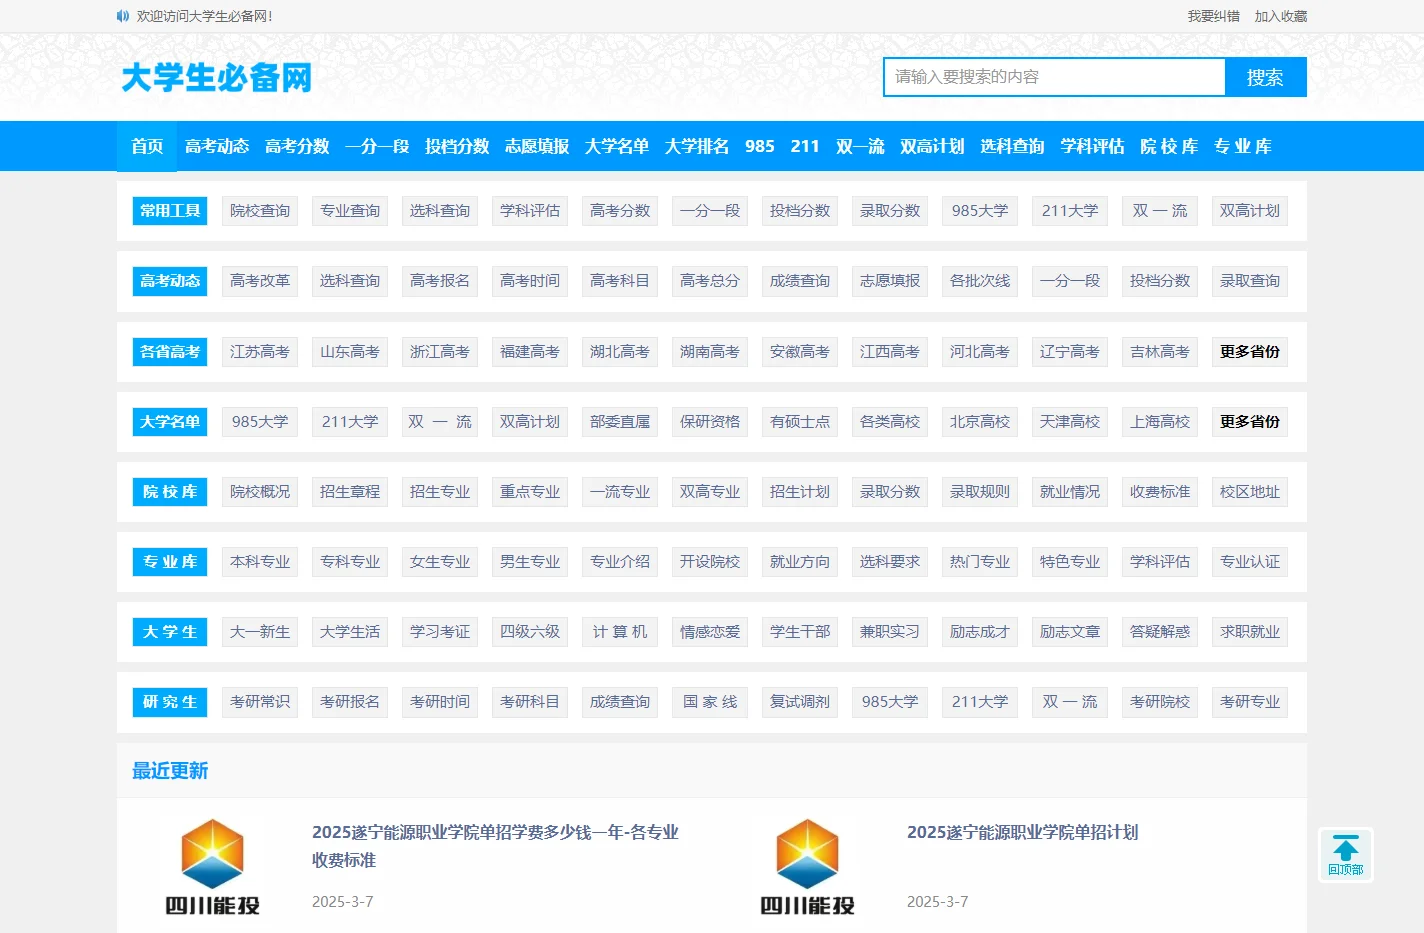This screenshot has height=933, width=1424.
Task: Open the 部委直属 link
Action: tap(620, 422)
